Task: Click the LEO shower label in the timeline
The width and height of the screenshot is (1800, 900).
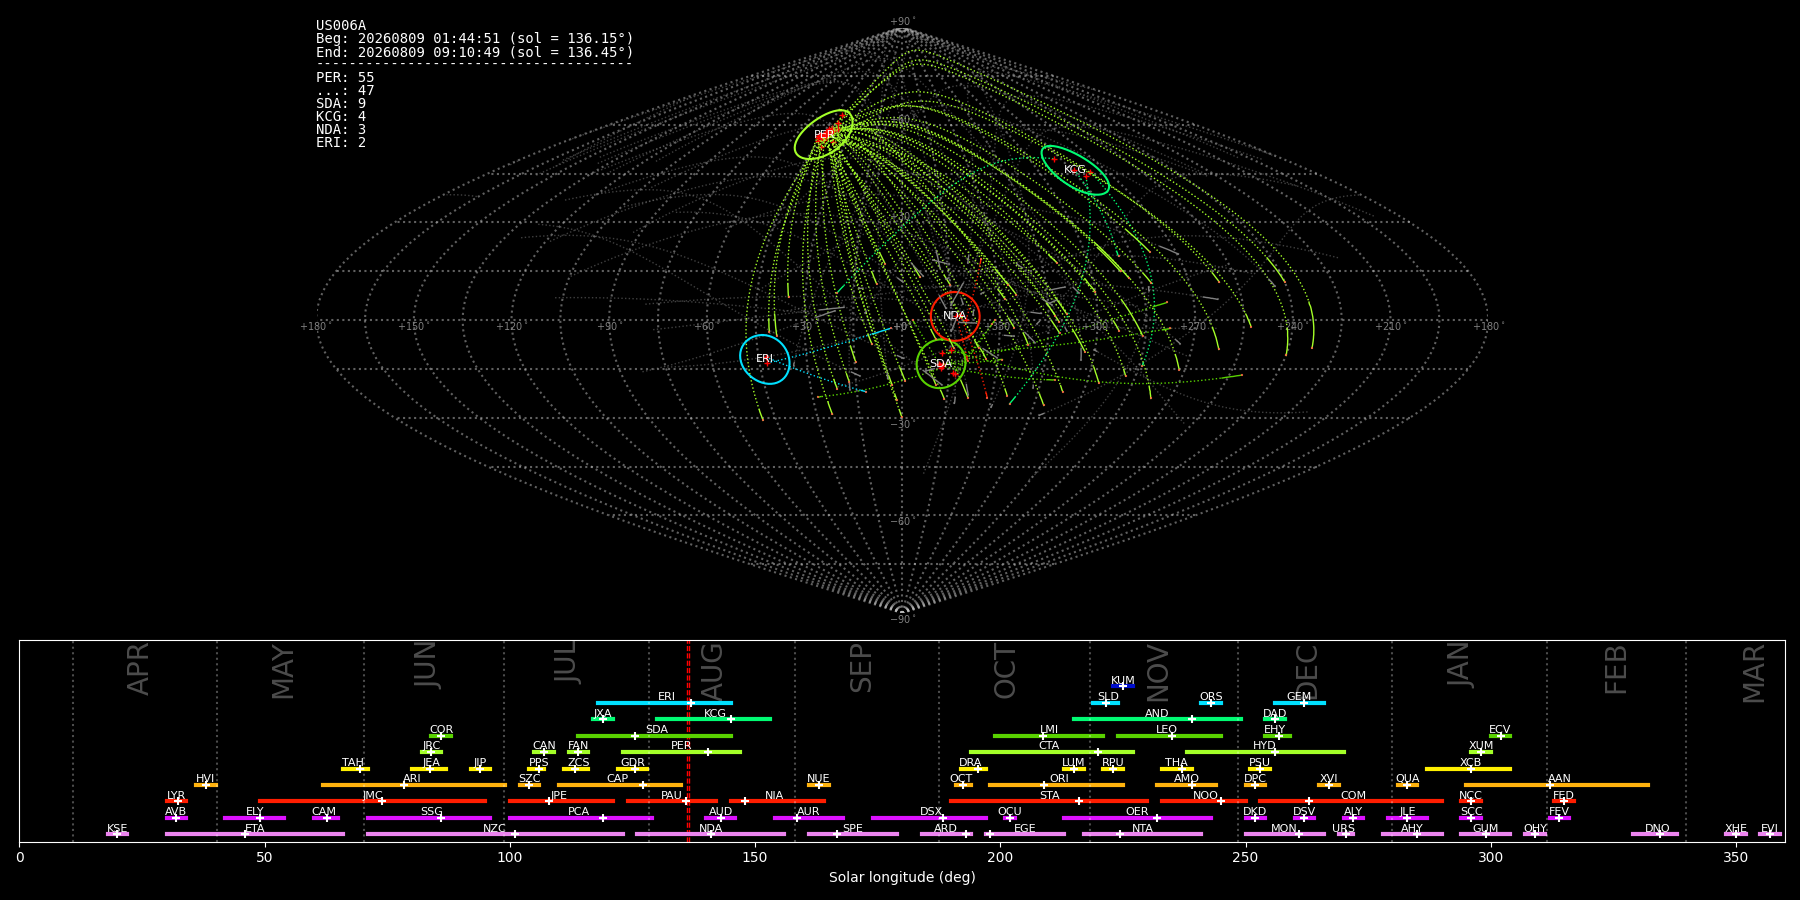Action: [x=1166, y=729]
